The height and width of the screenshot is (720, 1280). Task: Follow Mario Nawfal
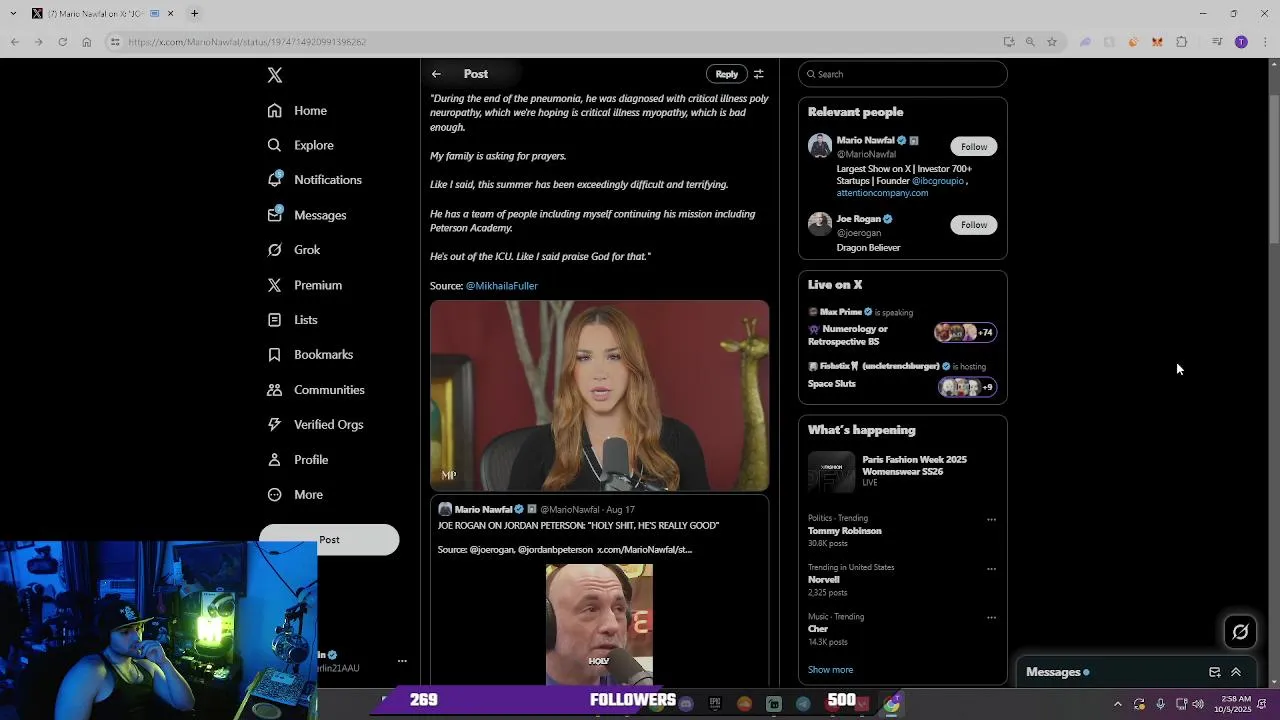pyautogui.click(x=974, y=147)
